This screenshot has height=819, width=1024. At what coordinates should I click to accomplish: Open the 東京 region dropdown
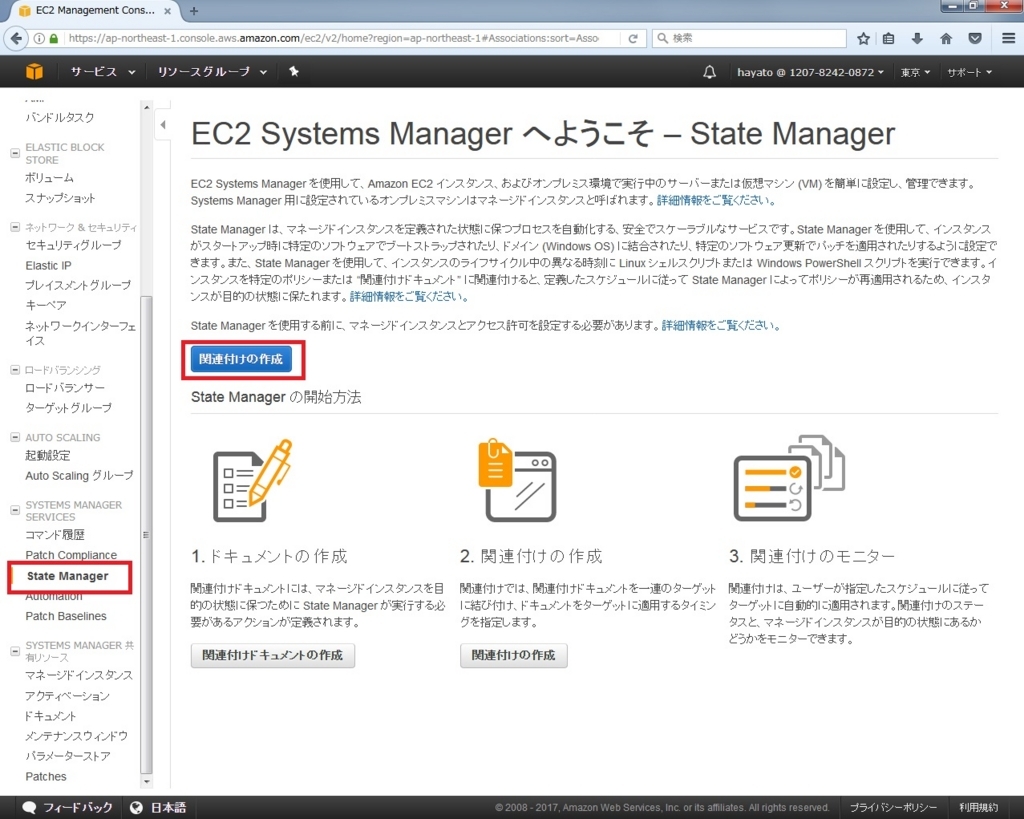coord(915,72)
